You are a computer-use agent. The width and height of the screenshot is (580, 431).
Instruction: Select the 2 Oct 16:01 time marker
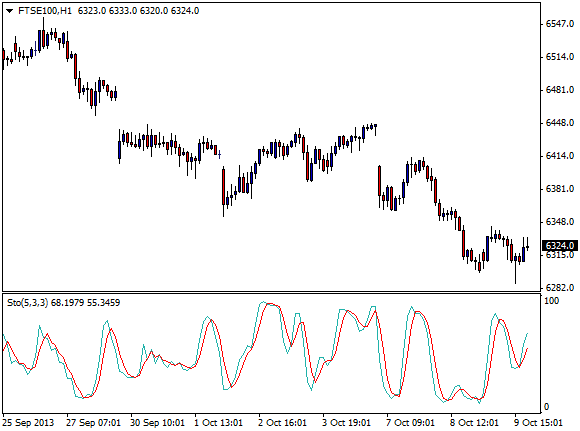coord(283,422)
